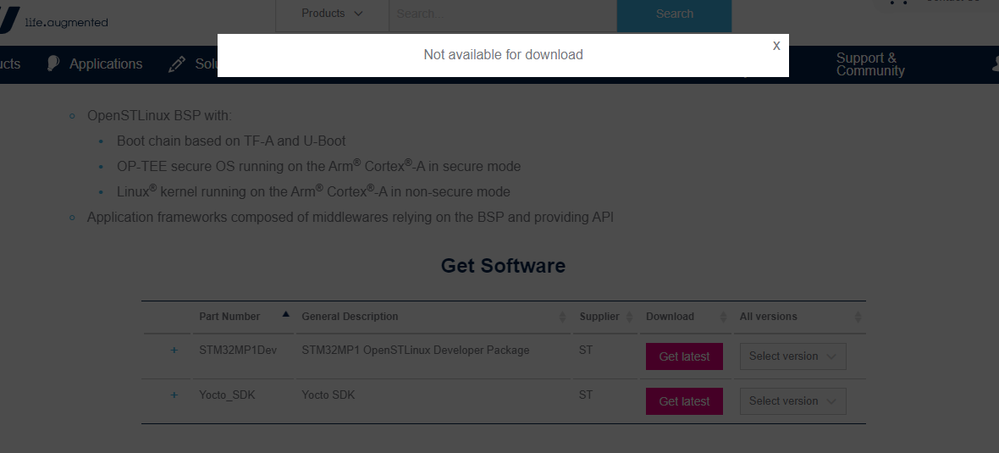This screenshot has width=999, height=453.
Task: Expand the Yocto_SDK row details
Action: click(174, 395)
